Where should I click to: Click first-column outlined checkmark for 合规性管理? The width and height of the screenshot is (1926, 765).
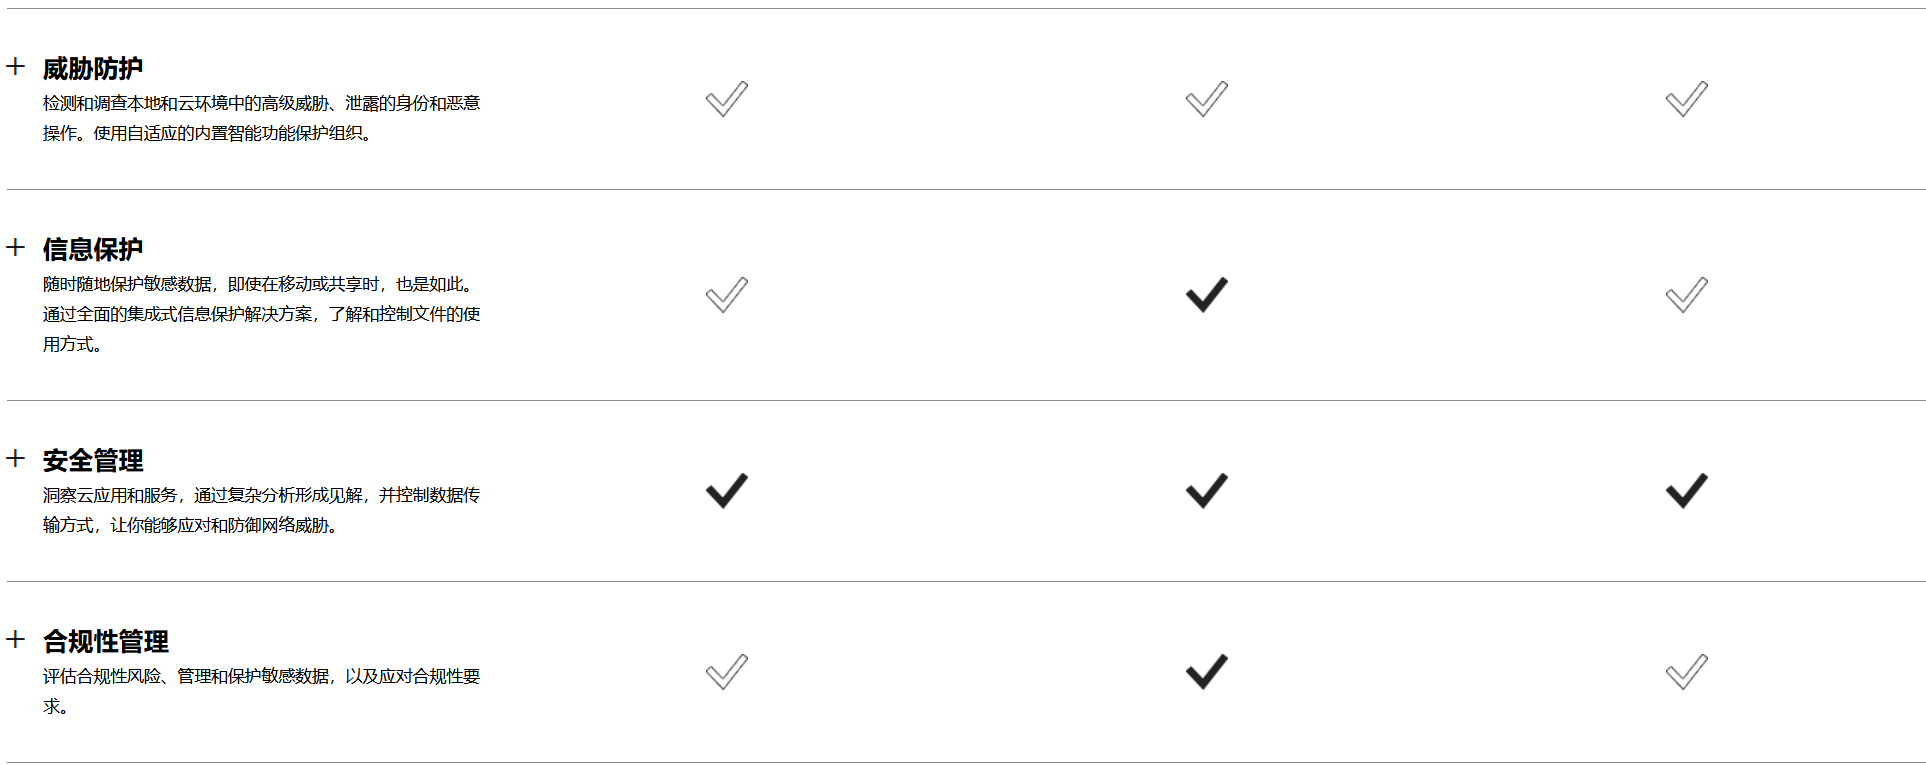[x=727, y=672]
